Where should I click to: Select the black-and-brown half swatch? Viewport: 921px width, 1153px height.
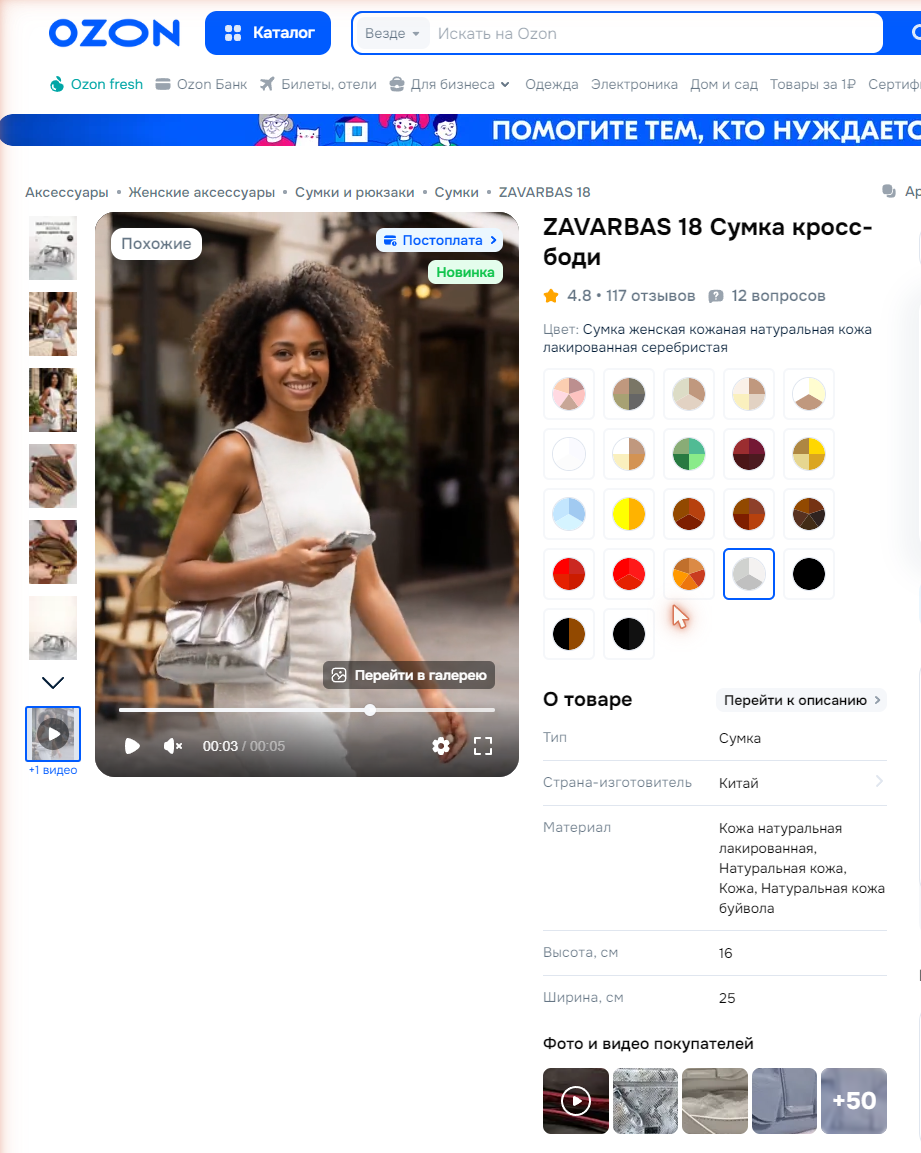click(569, 634)
